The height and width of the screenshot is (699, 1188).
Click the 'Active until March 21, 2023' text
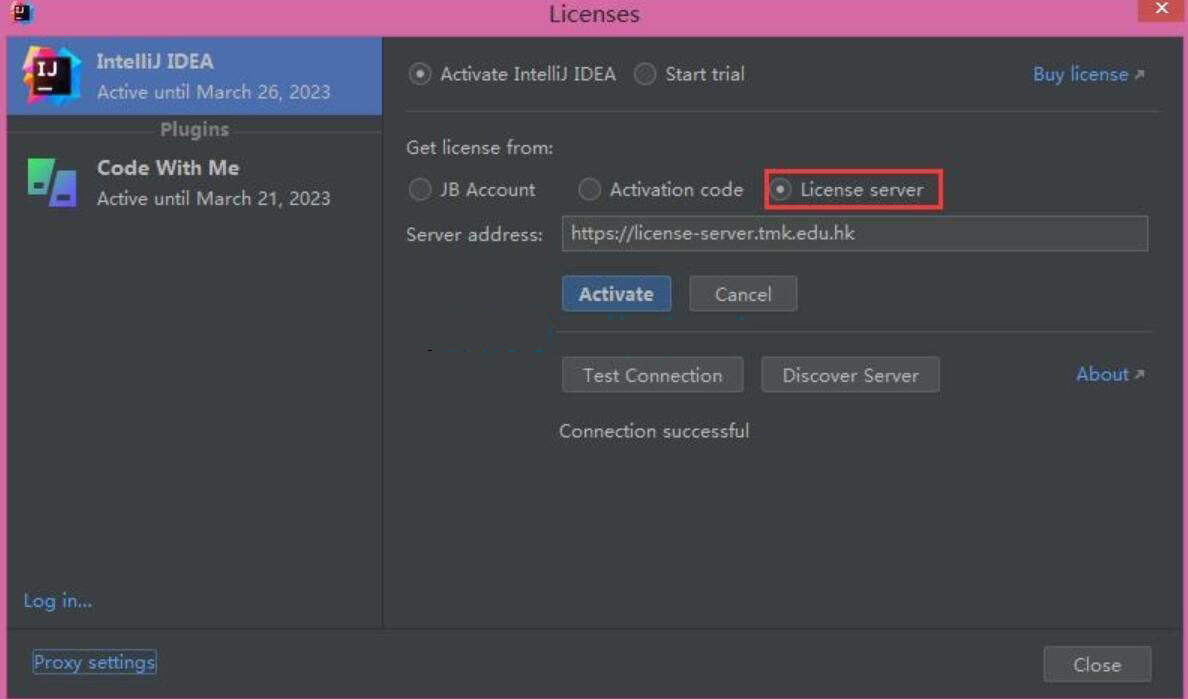[214, 198]
